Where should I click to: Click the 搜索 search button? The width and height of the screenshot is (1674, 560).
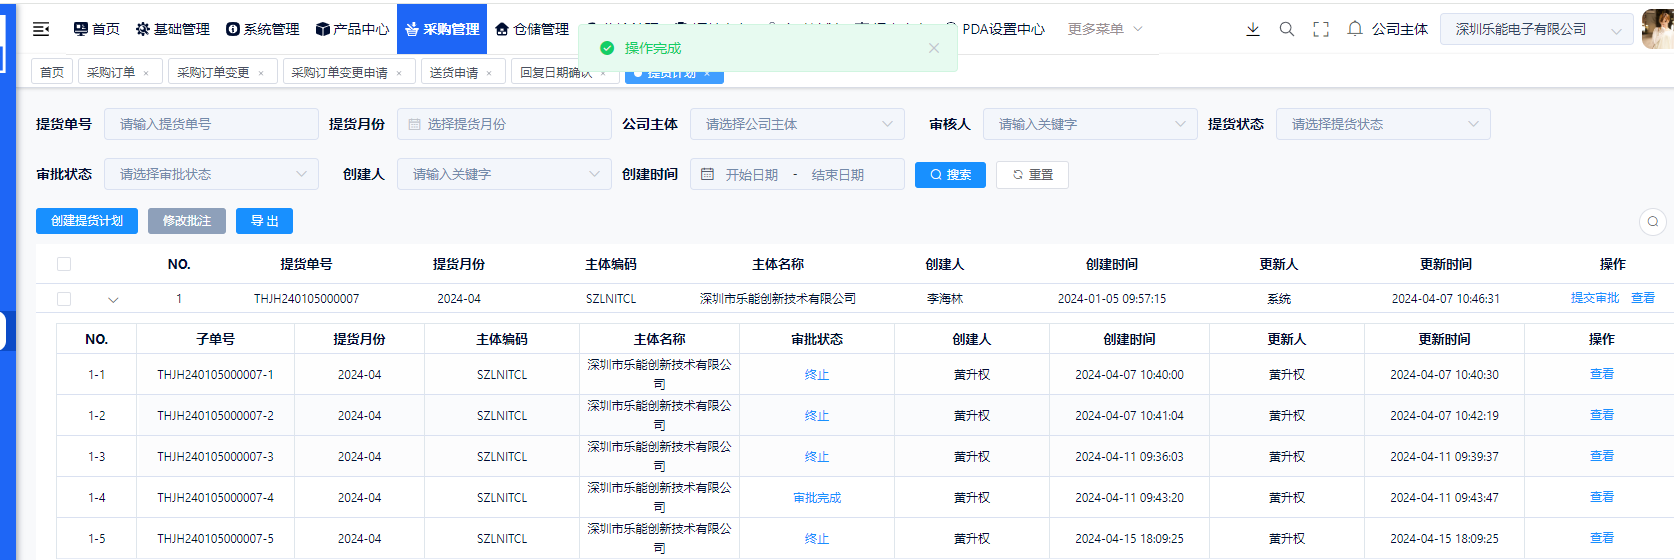(950, 175)
